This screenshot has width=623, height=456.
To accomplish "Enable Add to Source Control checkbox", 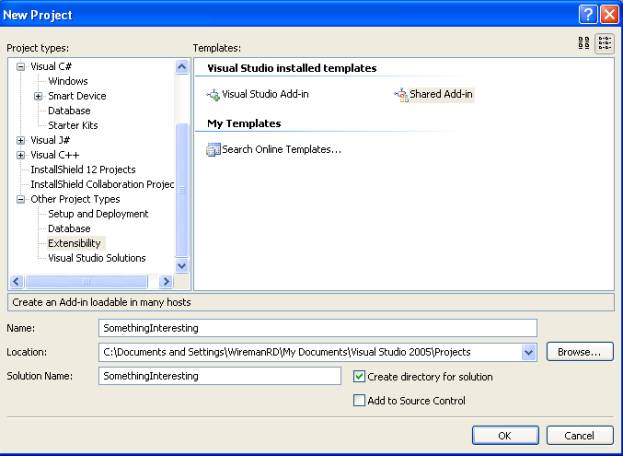I will (x=359, y=400).
